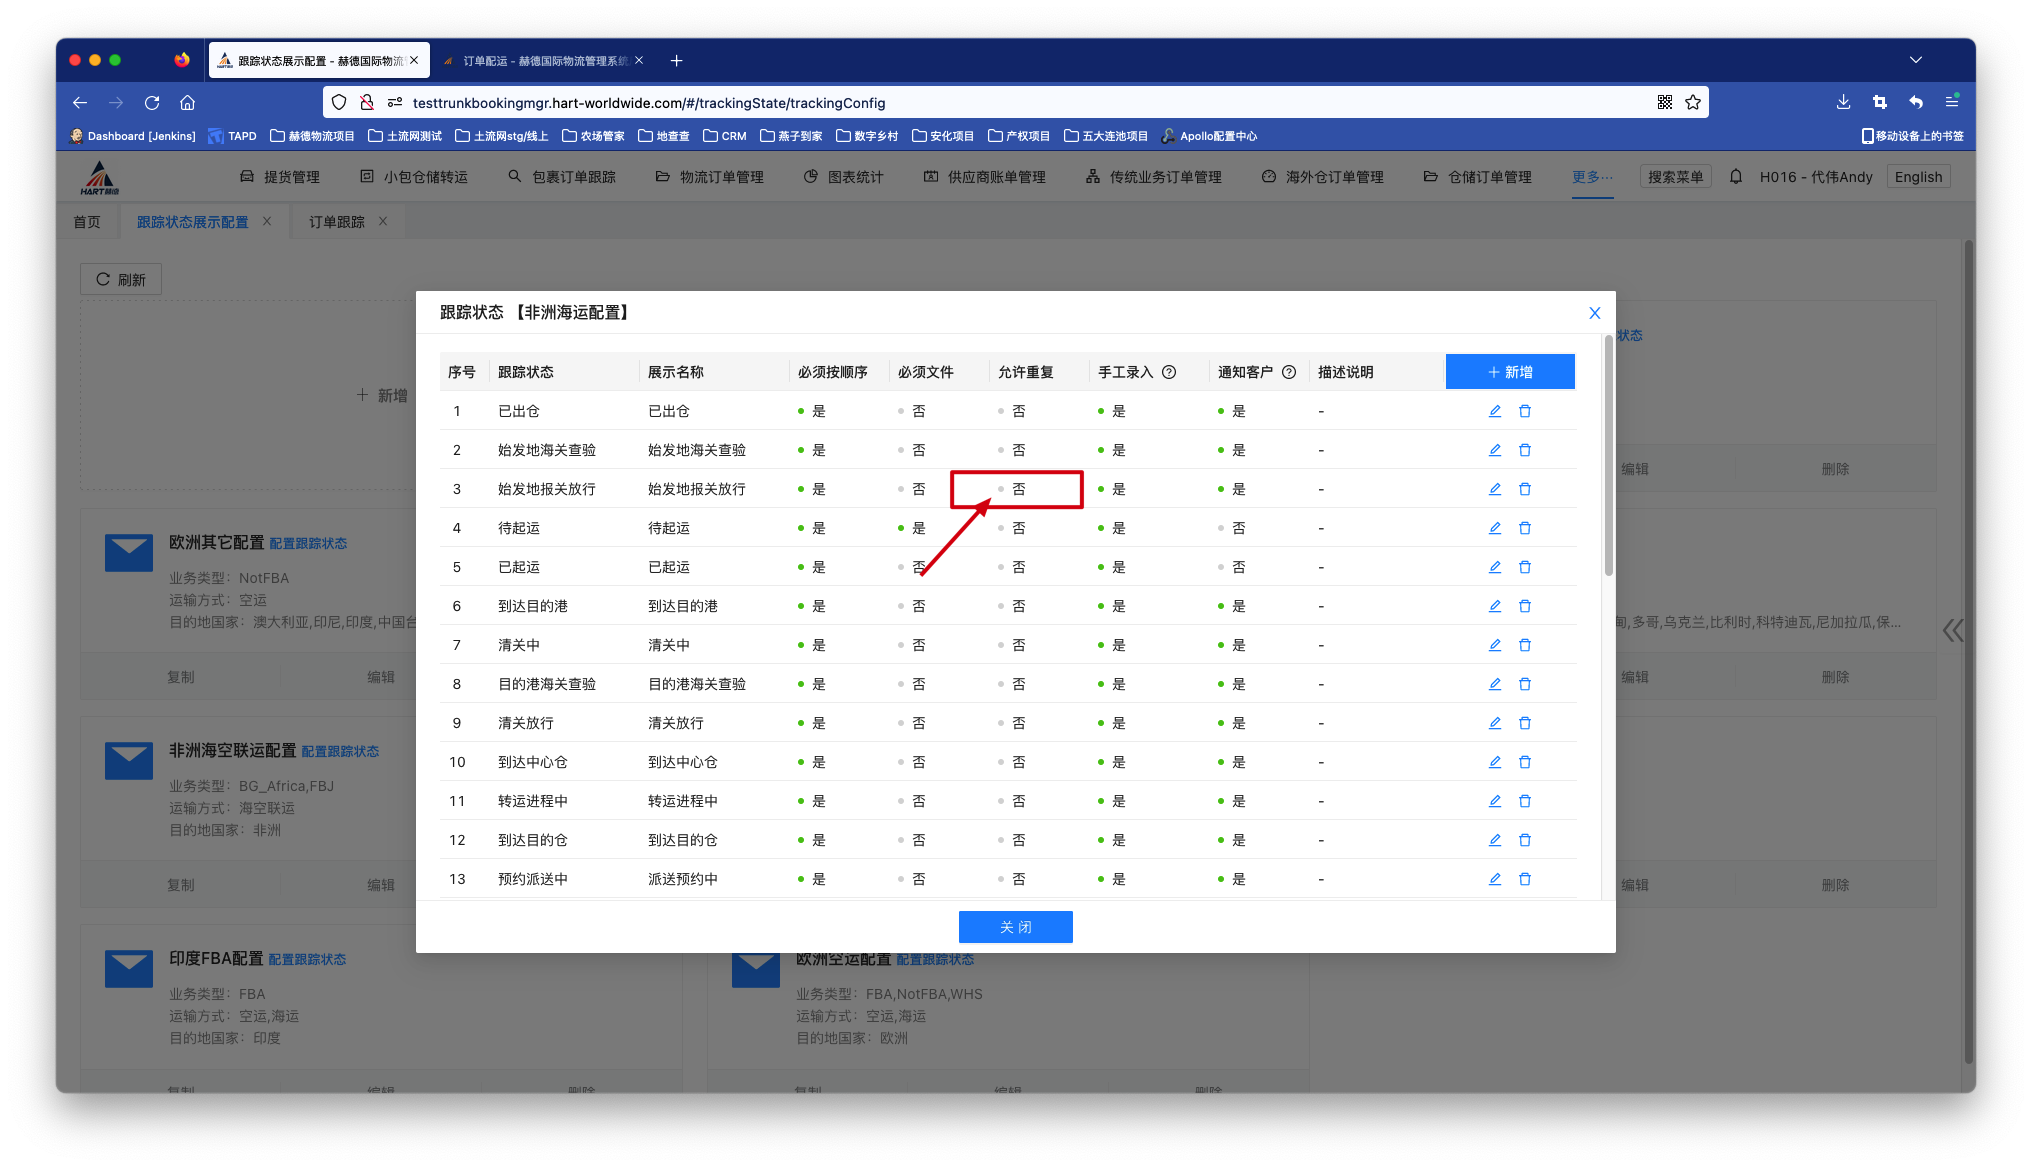Viewport: 2032px width, 1167px height.
Task: Open the browser tab list chevron
Action: [1916, 60]
